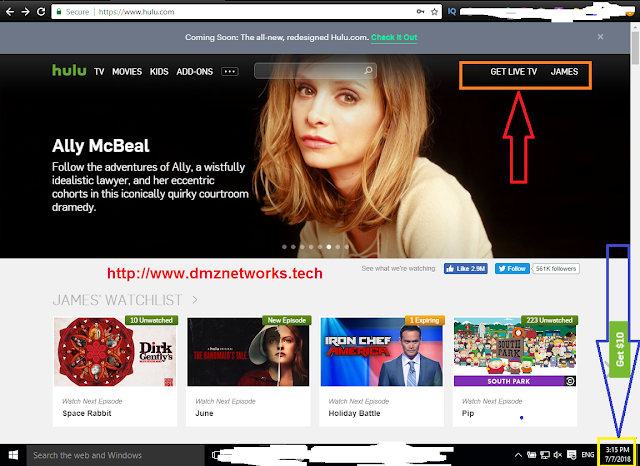Open the TV menu
640x466 pixels.
point(99,72)
